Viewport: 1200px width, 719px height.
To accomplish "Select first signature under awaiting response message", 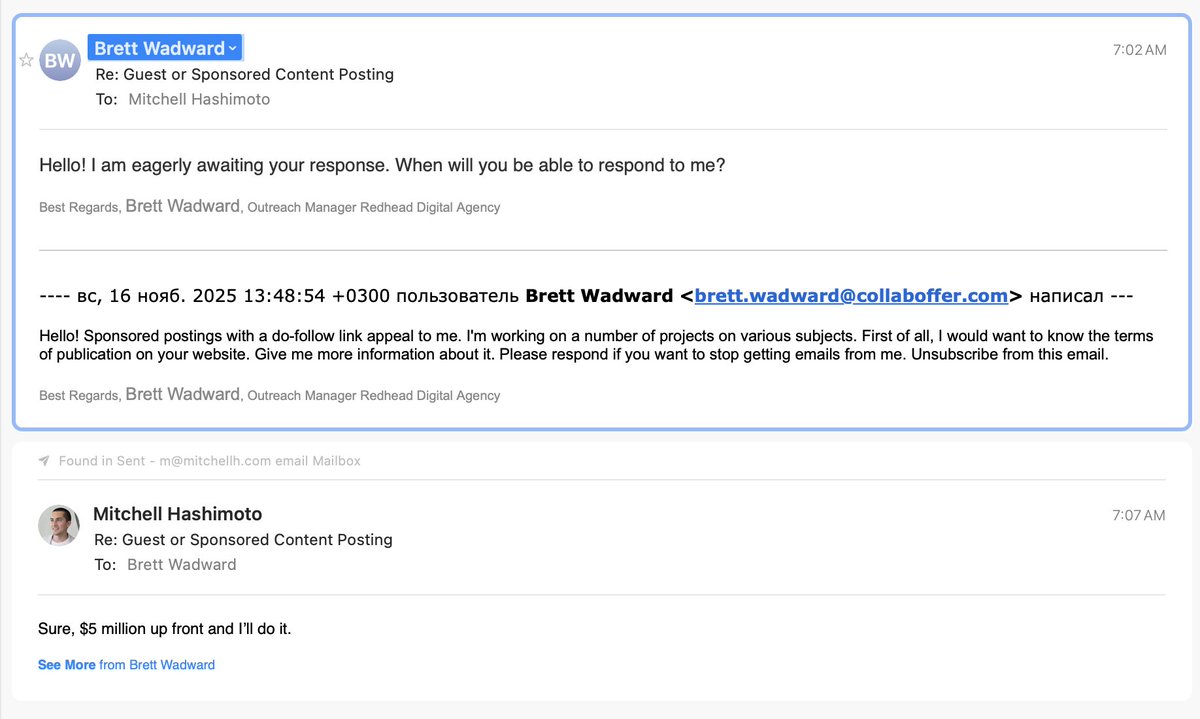I will [x=269, y=206].
